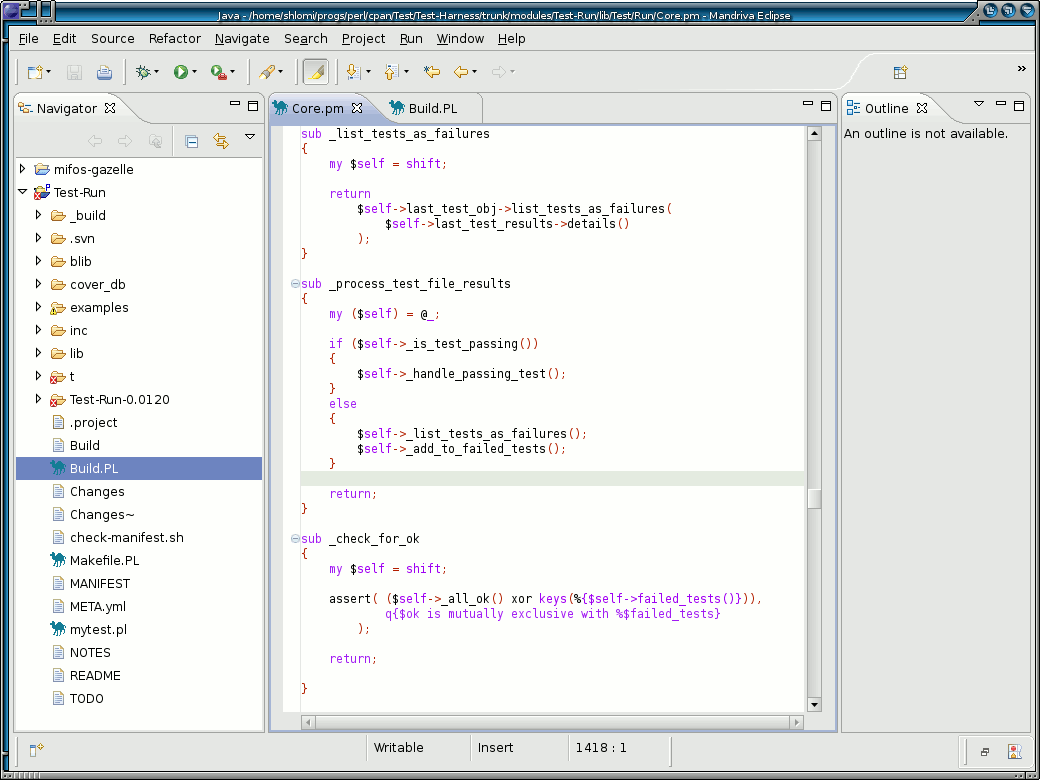
Task: Enable Link with Editor in Navigator
Action: [x=219, y=140]
